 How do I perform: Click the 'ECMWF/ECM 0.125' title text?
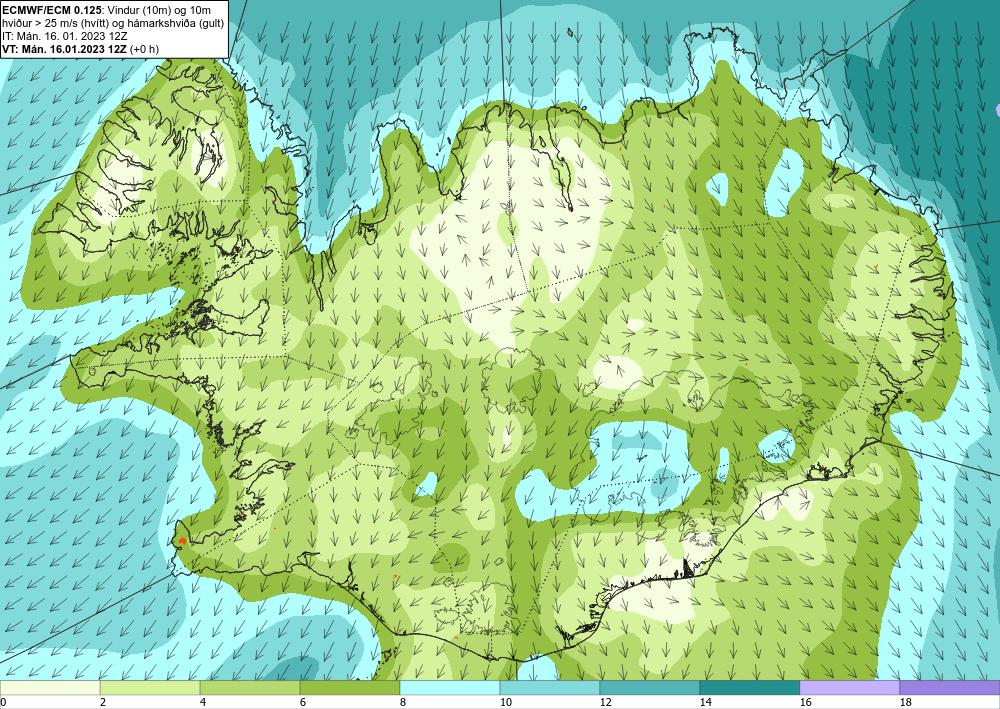tap(52, 10)
